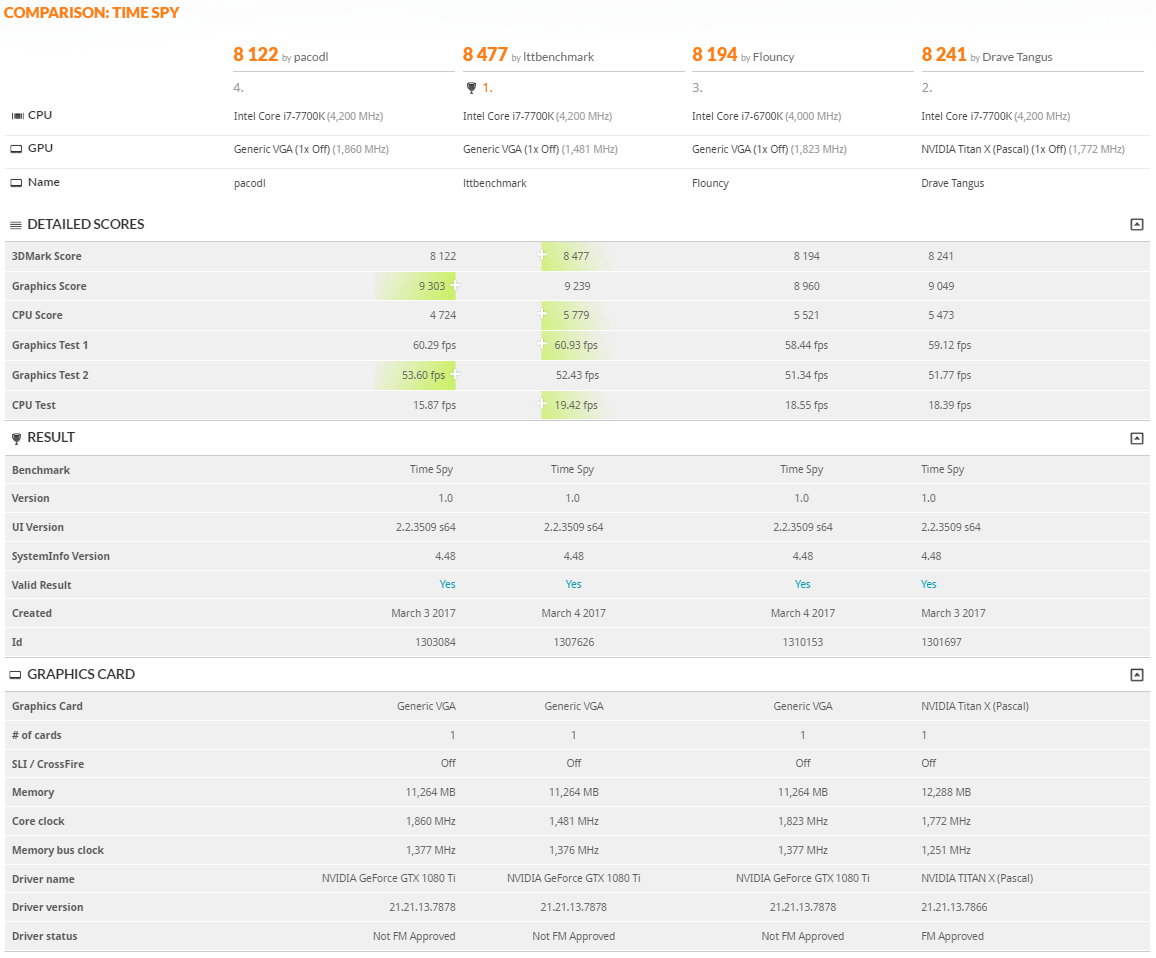Click the result Id 1301697
1156x958 pixels.
[941, 642]
